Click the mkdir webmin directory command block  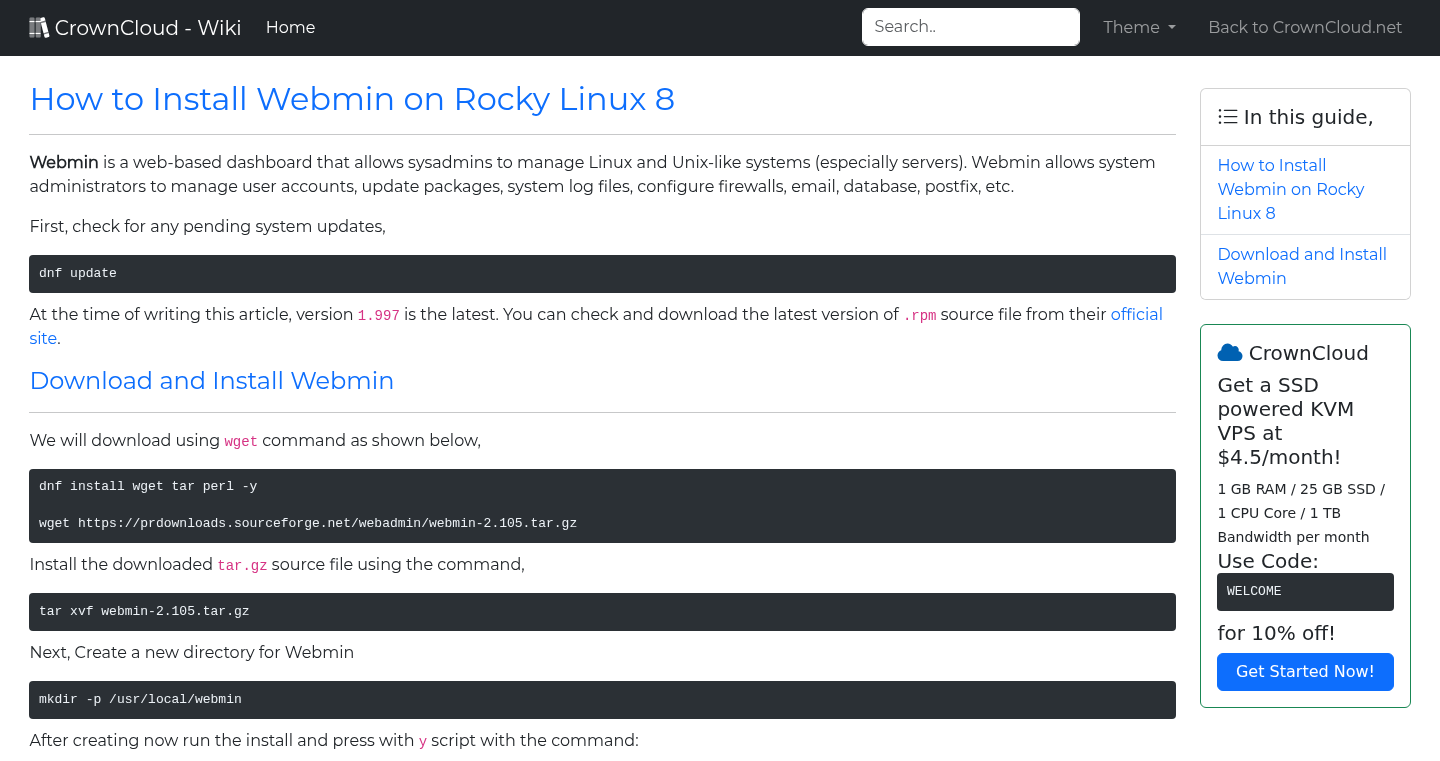[600, 699]
